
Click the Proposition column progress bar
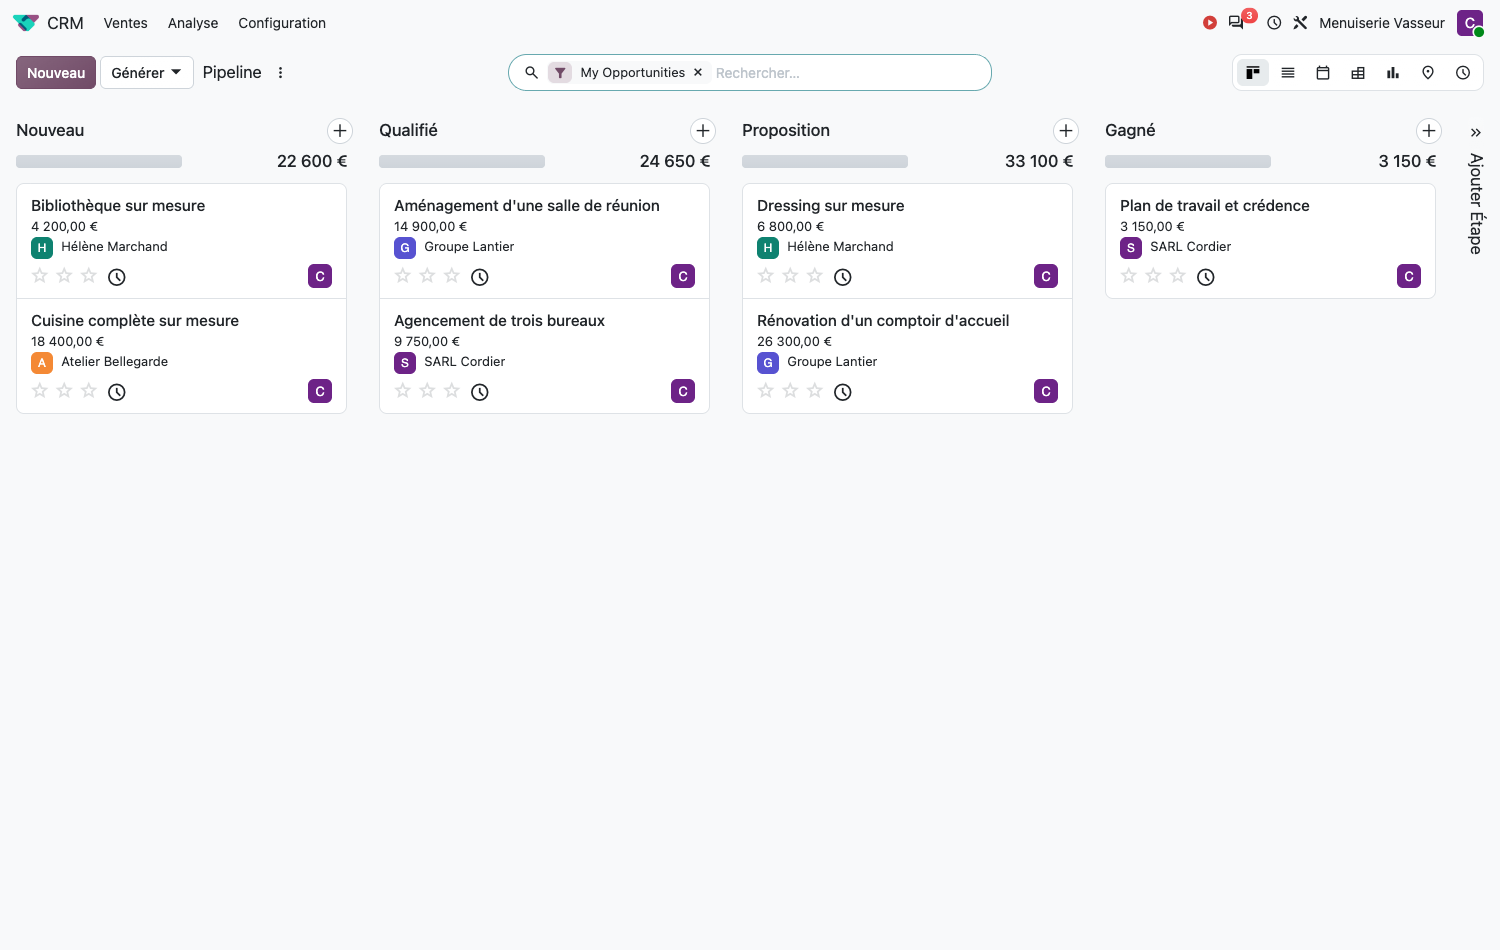825,162
